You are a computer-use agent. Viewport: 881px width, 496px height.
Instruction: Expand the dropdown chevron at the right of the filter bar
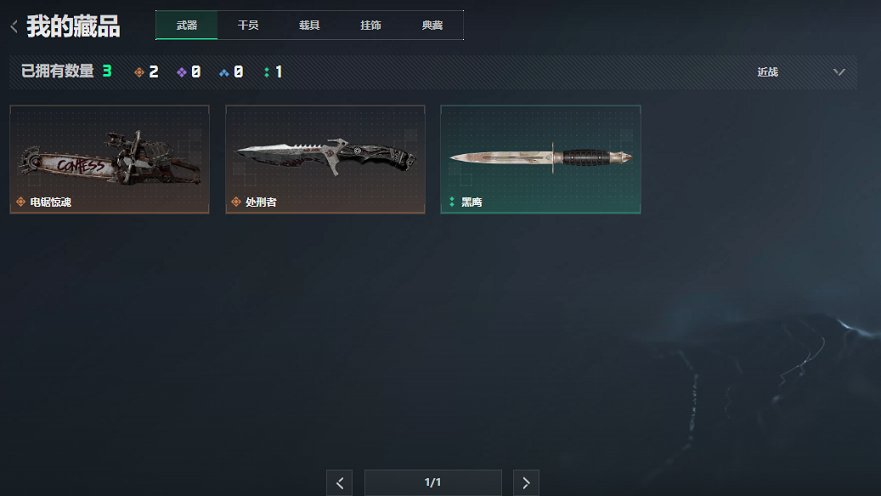tap(839, 72)
